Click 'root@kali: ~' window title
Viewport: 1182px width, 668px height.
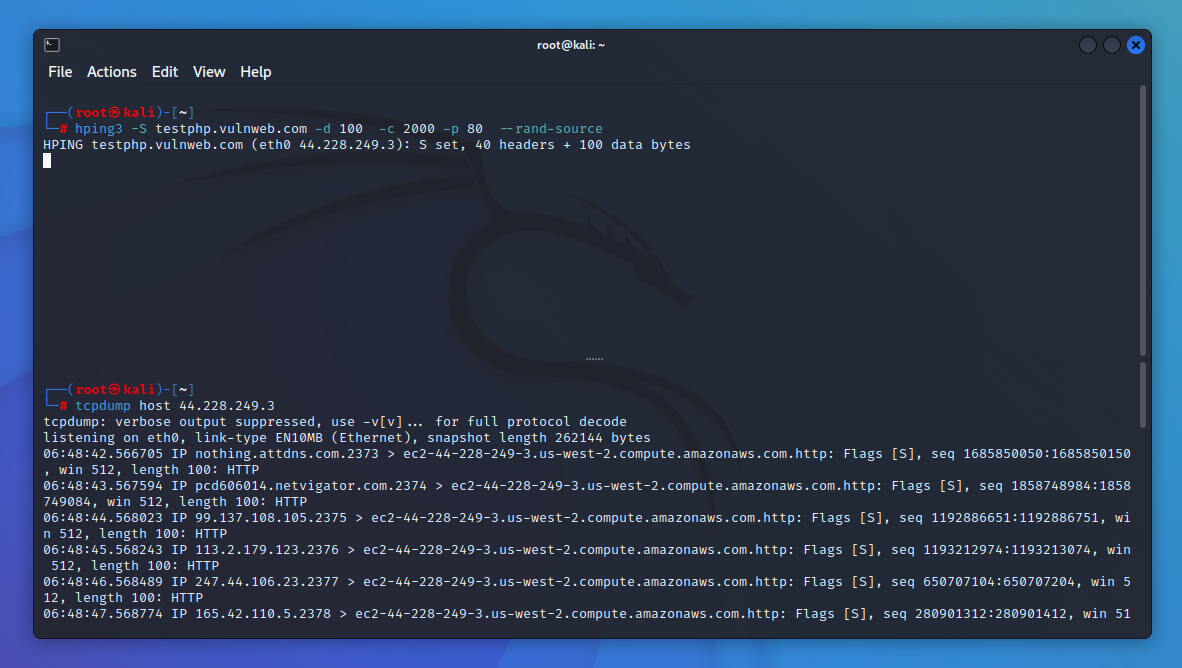click(571, 45)
